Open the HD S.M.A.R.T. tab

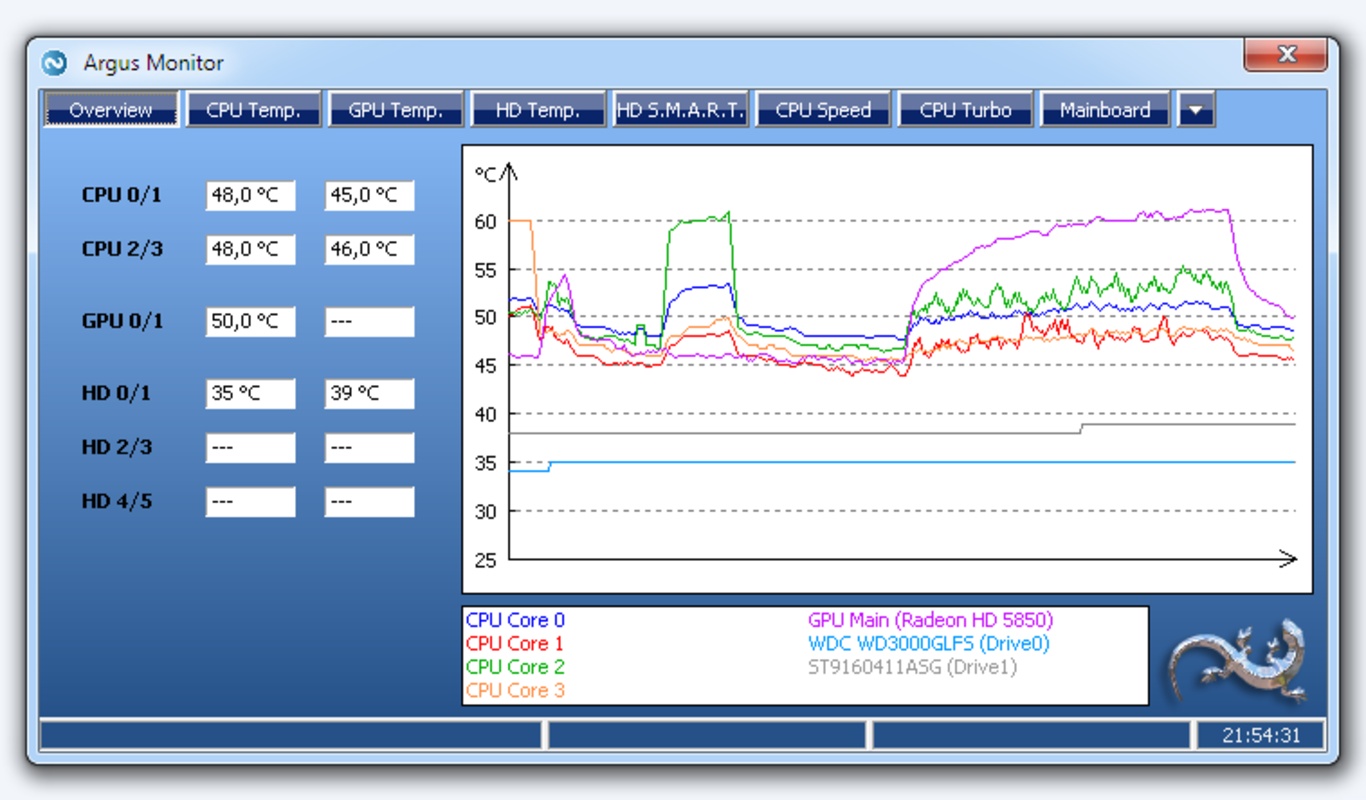pyautogui.click(x=681, y=110)
